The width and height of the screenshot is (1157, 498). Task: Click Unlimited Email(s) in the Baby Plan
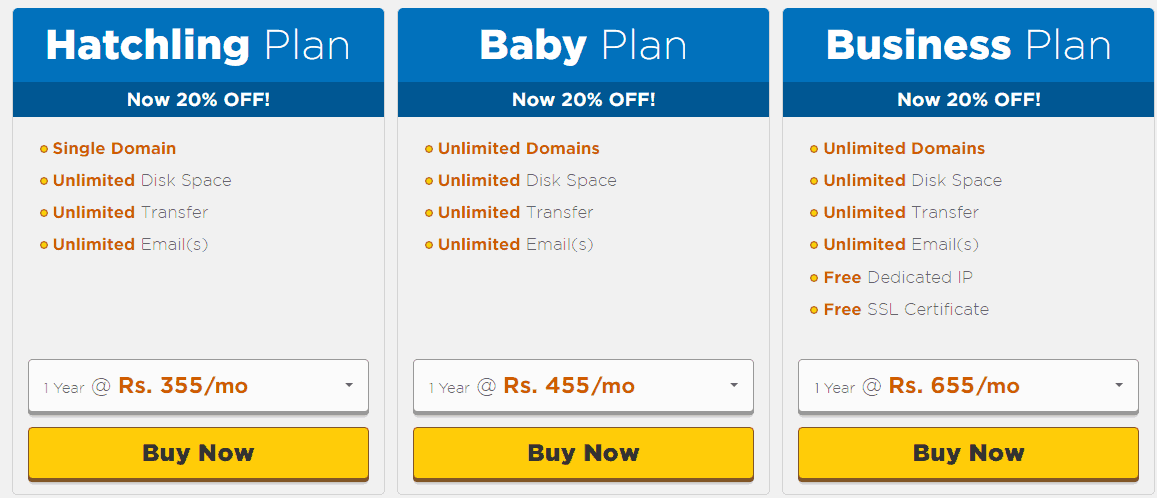[515, 244]
